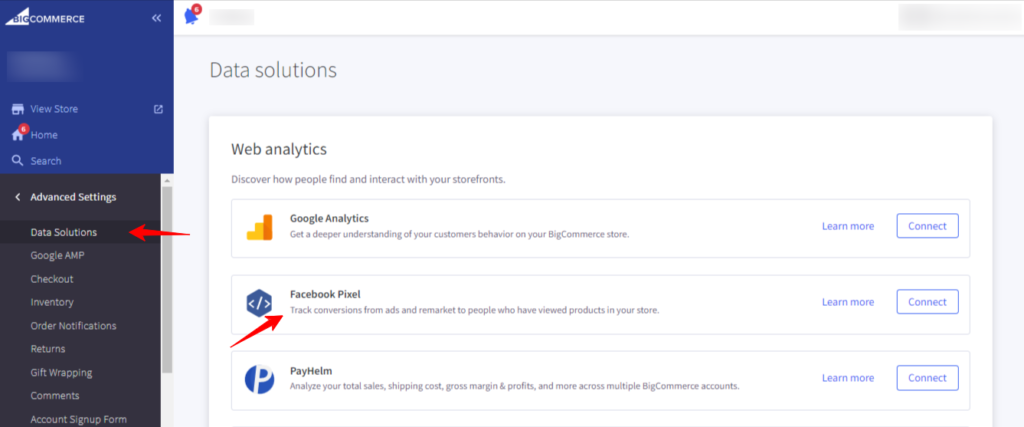The width and height of the screenshot is (1024, 427).
Task: Click the Search magnifier icon
Action: click(18, 161)
